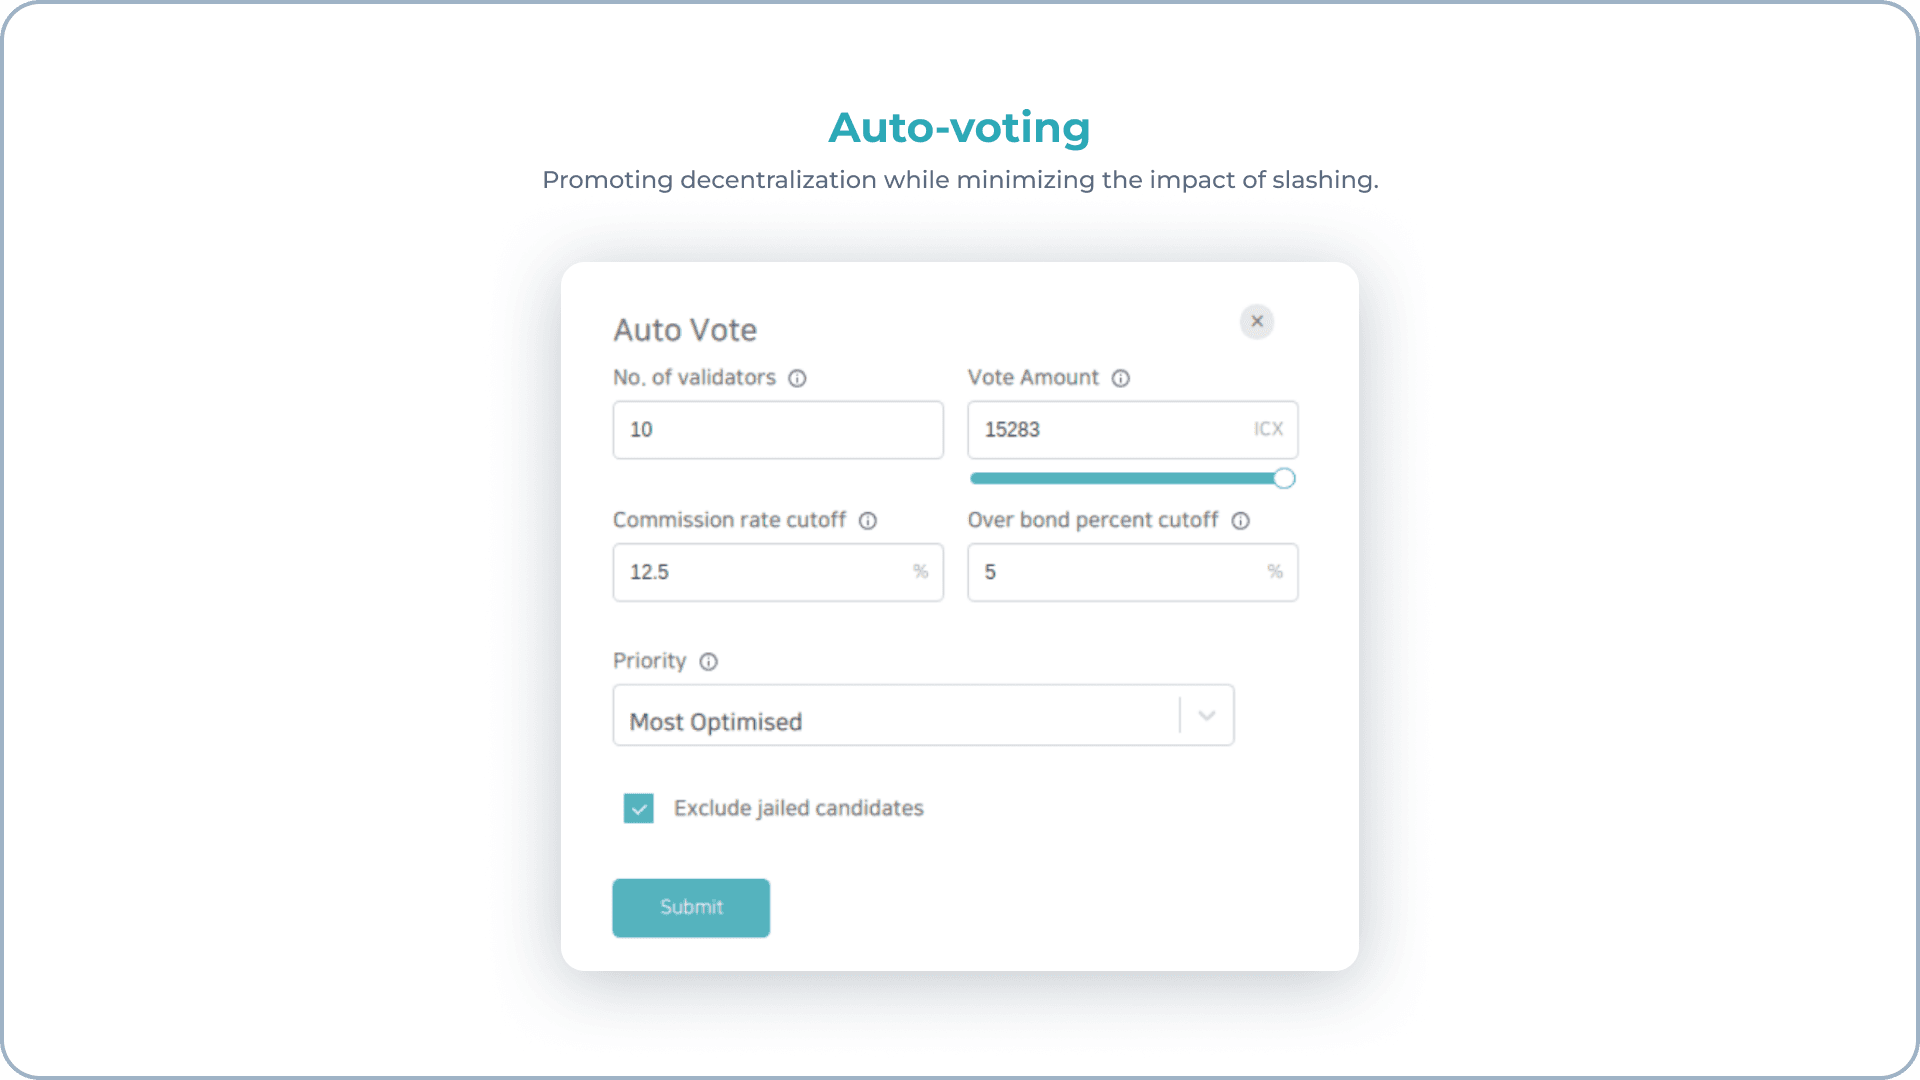
Task: Select the No. of validators input showing 10
Action: click(778, 429)
